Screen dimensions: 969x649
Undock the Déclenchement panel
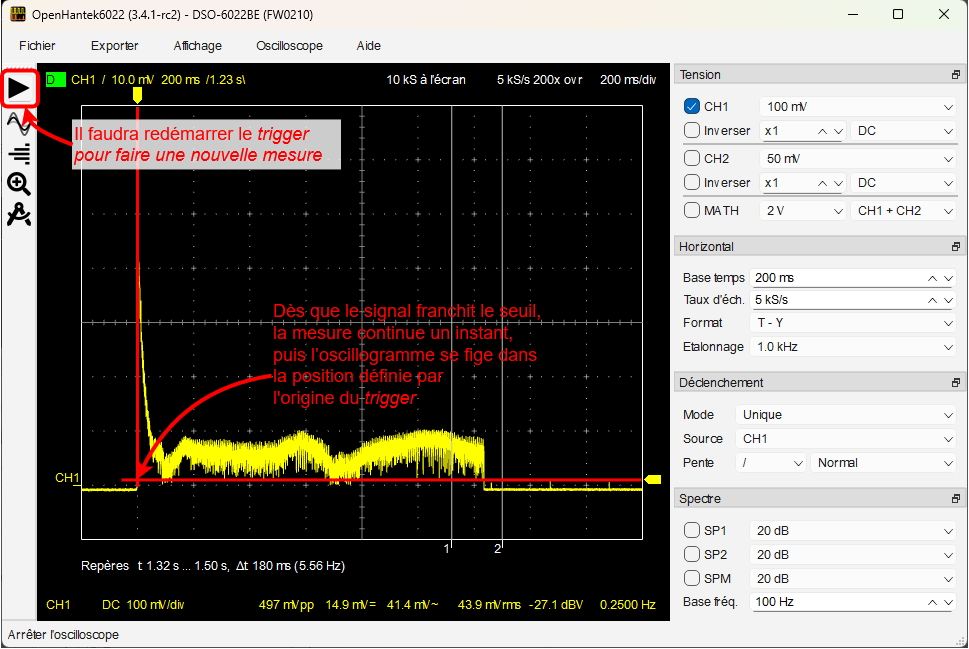coord(955,383)
